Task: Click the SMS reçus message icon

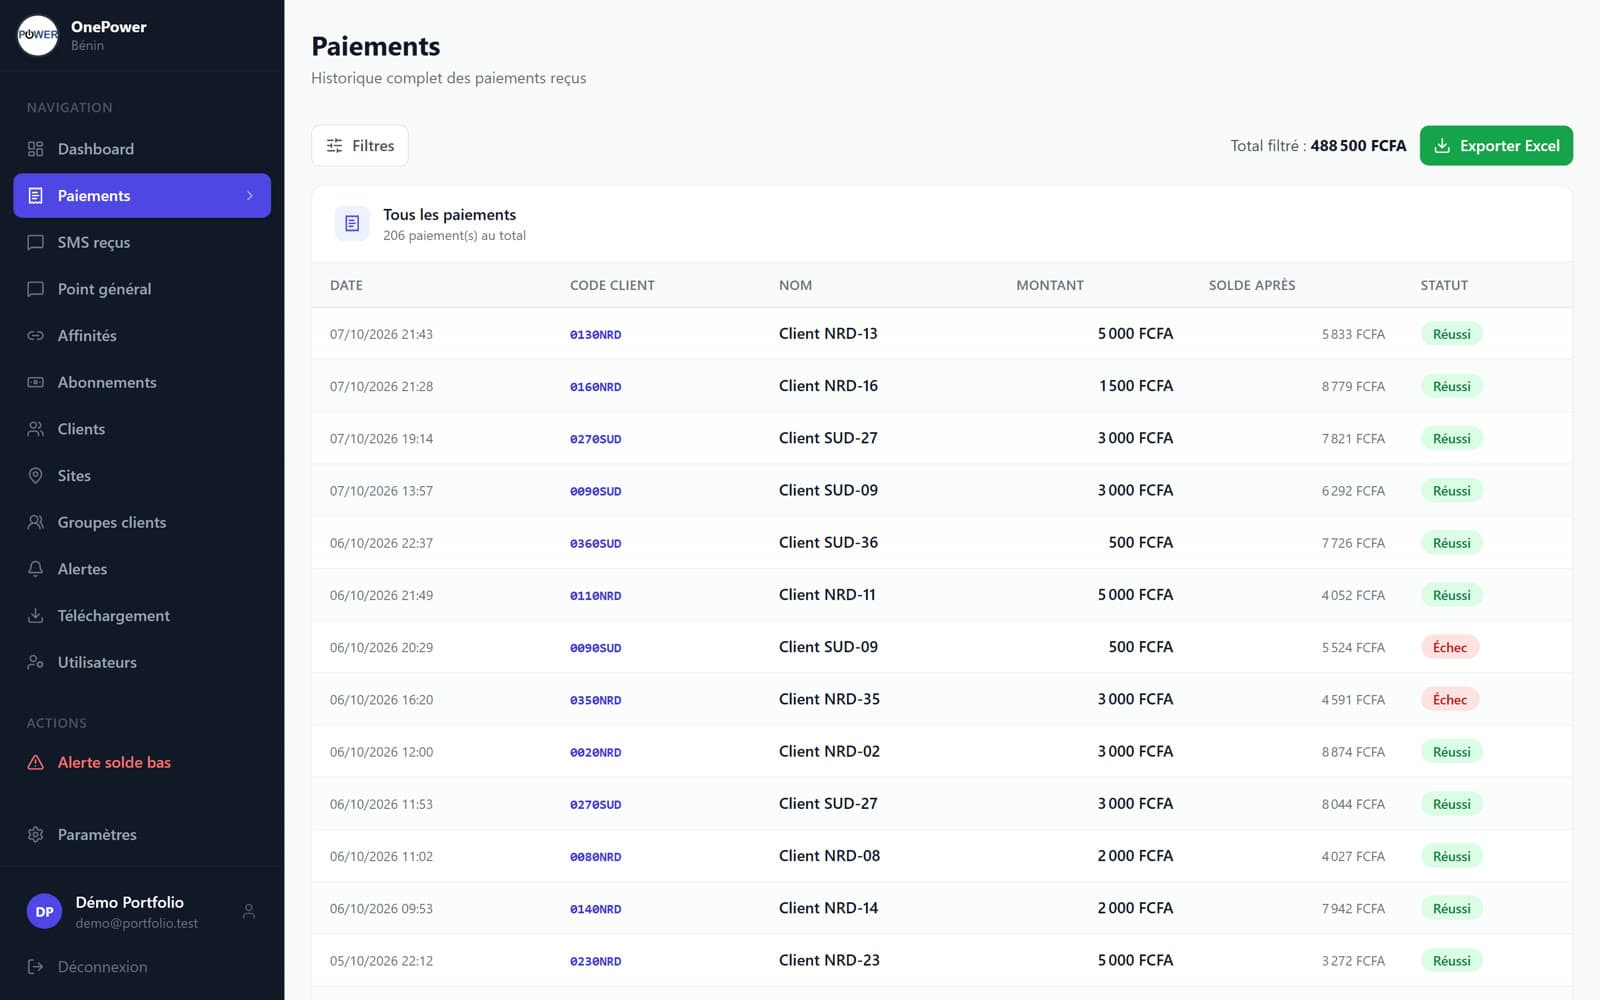Action: [35, 242]
